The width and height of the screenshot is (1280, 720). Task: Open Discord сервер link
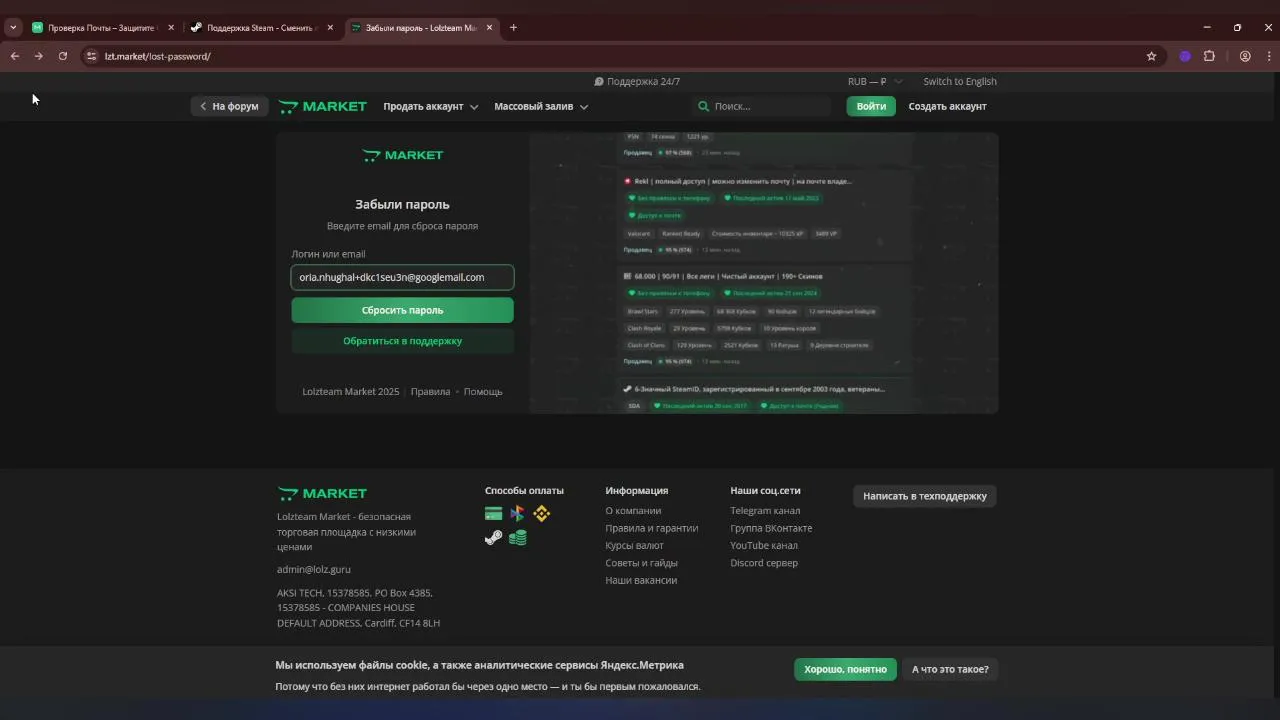[764, 563]
